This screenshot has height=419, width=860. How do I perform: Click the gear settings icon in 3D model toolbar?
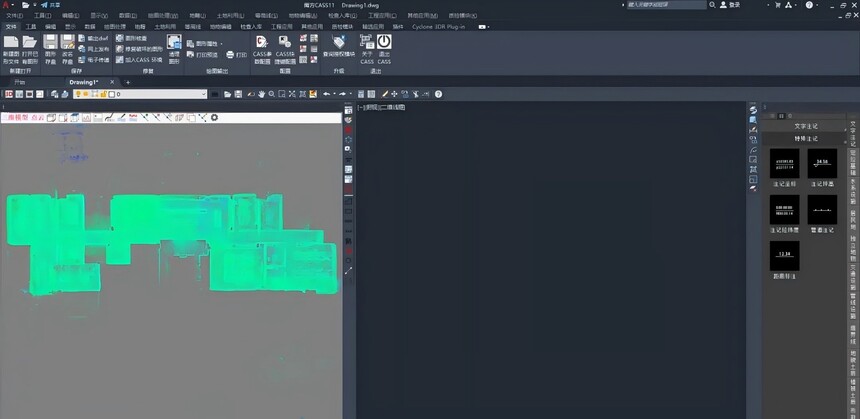click(214, 117)
